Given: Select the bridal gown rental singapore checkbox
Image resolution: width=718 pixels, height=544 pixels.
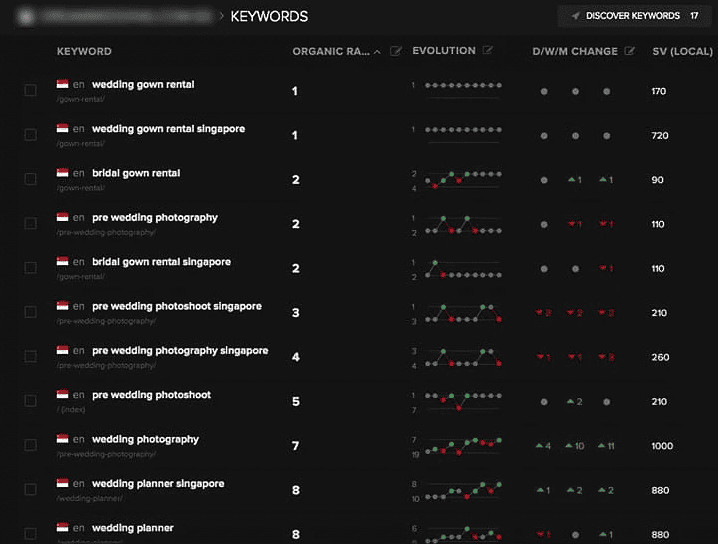Looking at the screenshot, I should point(30,268).
